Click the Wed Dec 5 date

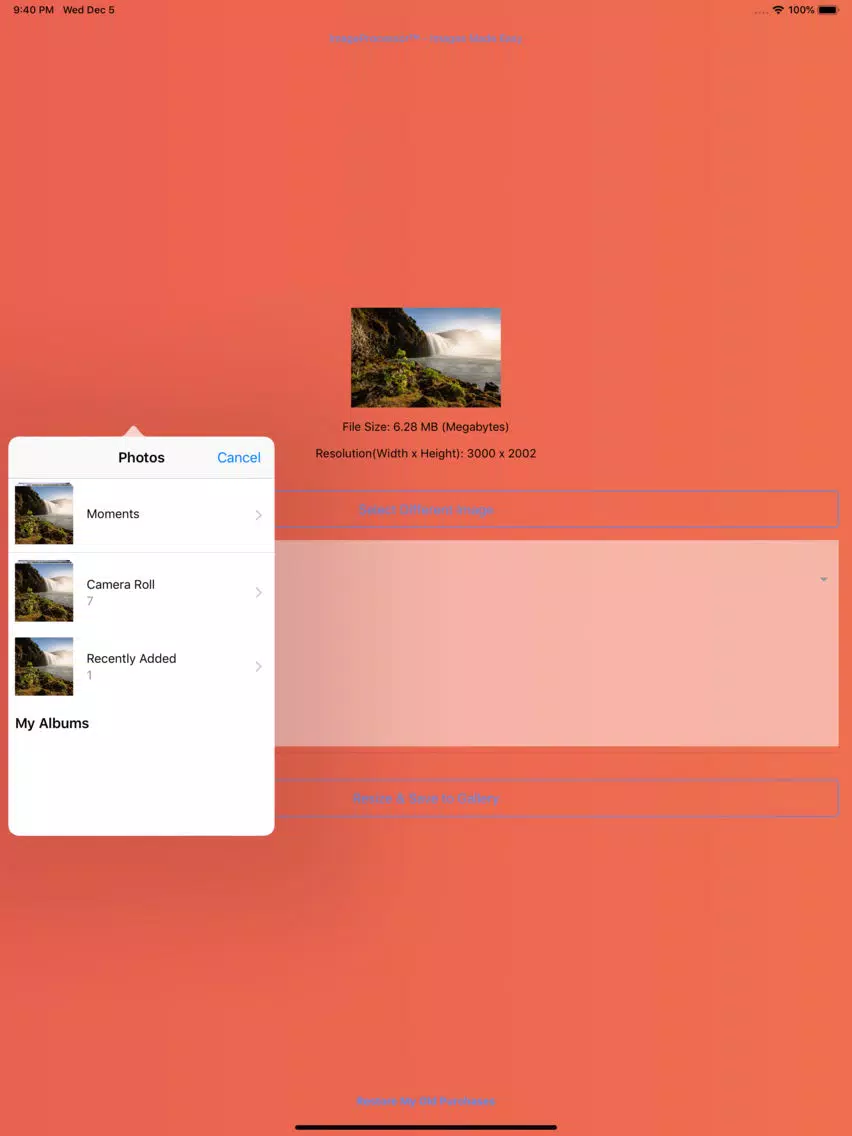tap(88, 10)
